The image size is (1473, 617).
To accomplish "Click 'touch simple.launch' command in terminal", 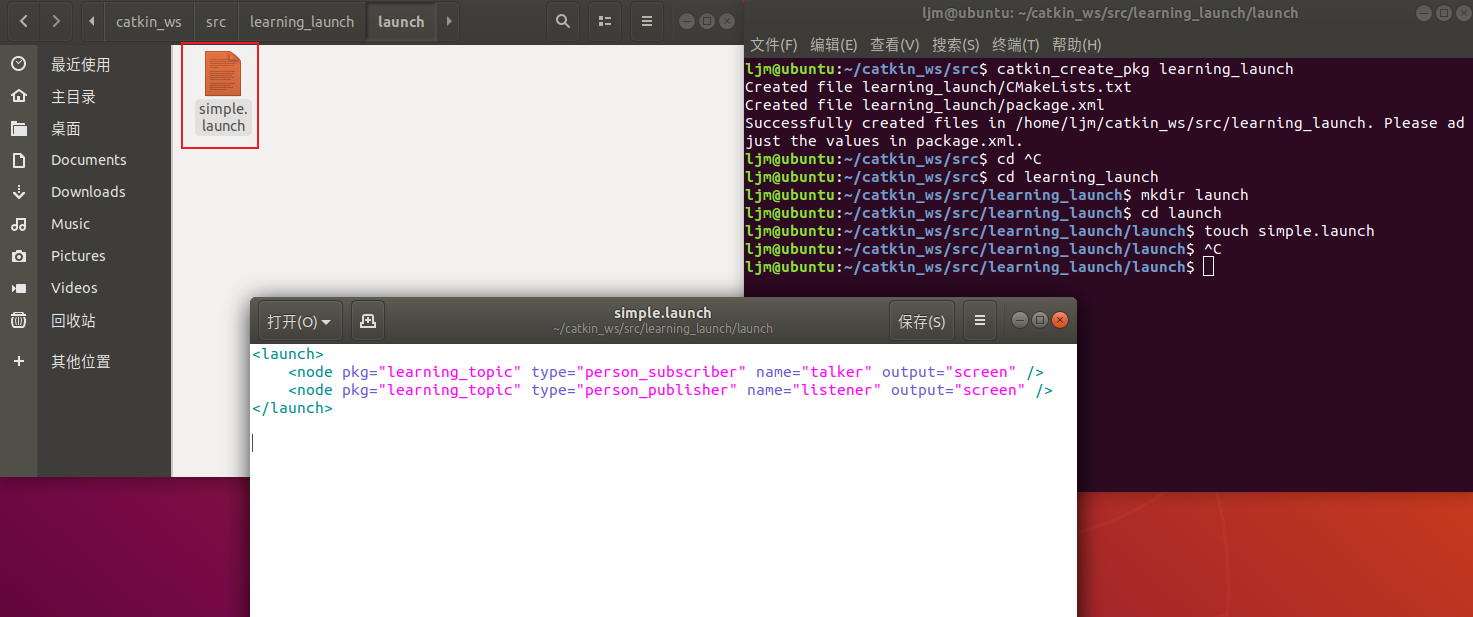I will pos(1289,231).
